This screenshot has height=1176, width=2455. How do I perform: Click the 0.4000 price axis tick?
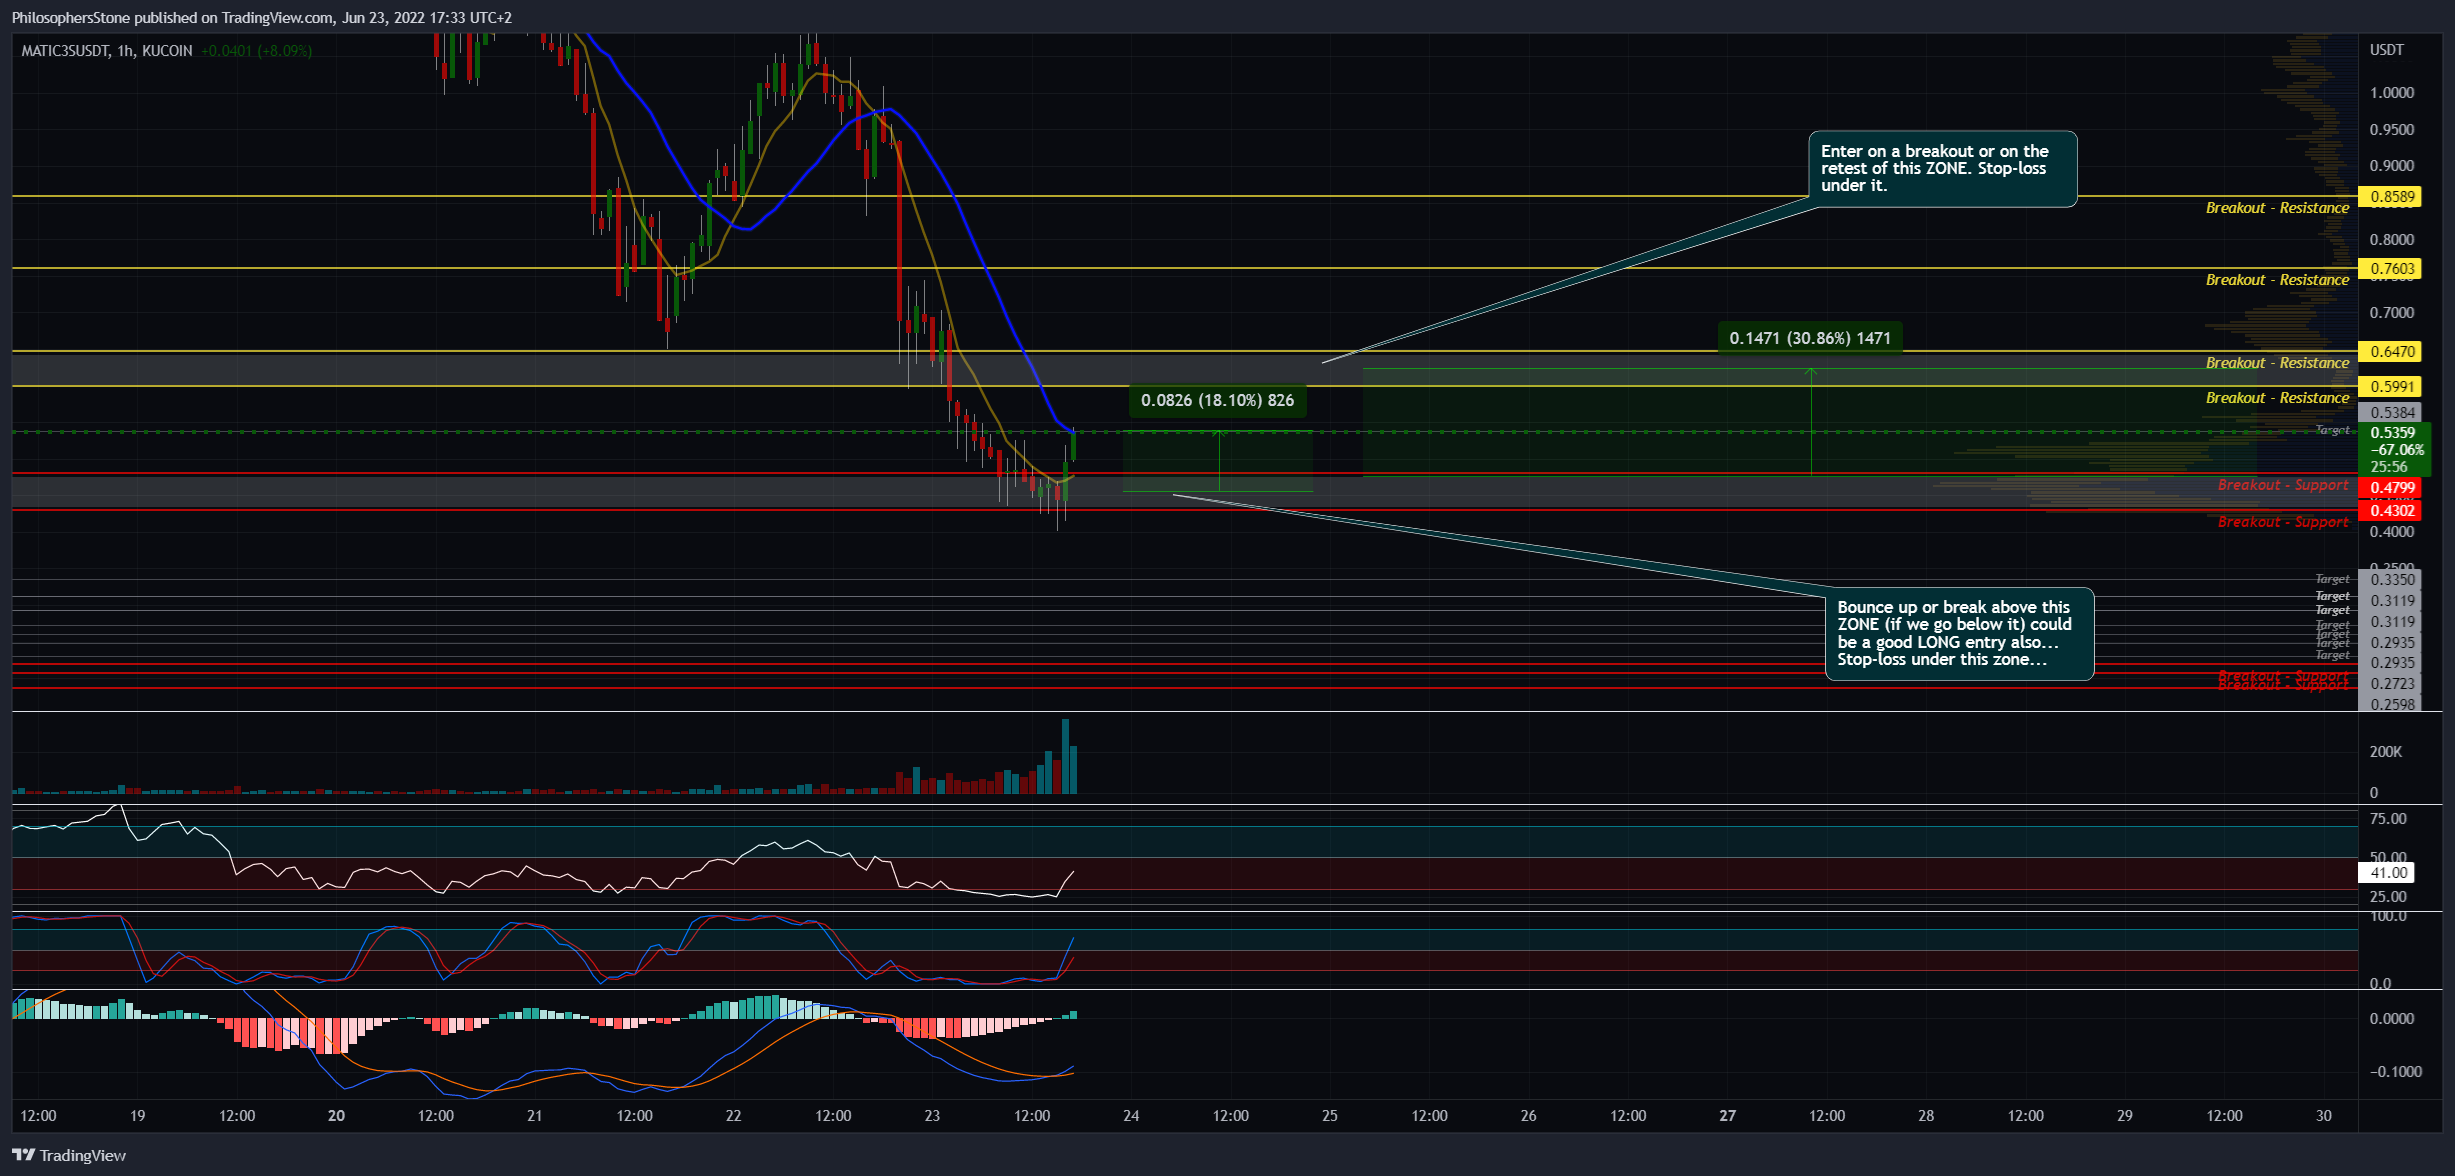point(2392,532)
